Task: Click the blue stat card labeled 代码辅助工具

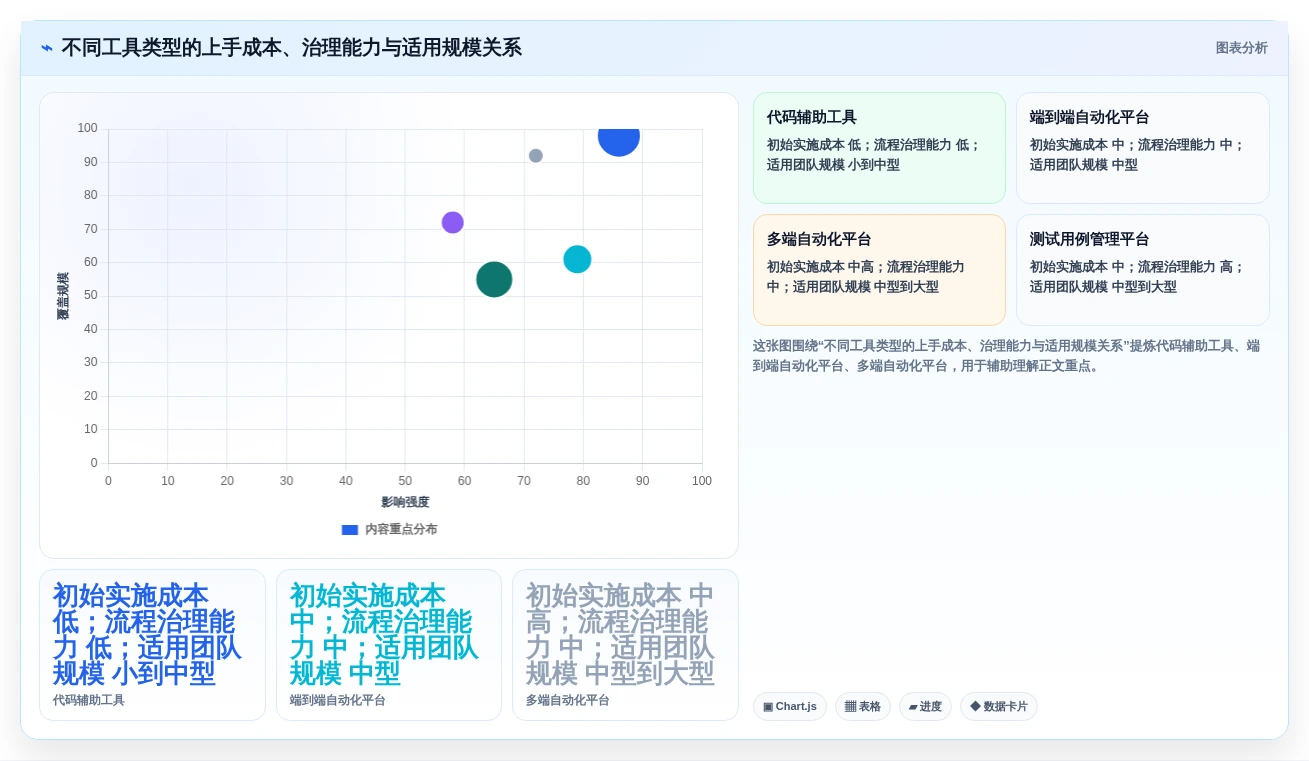Action: (152, 645)
